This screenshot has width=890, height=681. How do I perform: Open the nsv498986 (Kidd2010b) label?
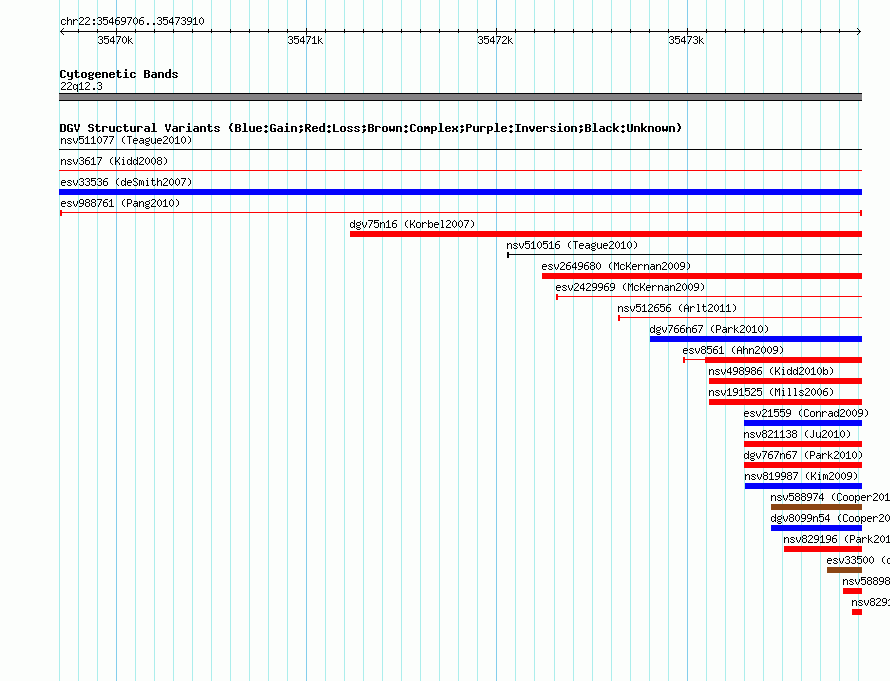[x=771, y=371]
